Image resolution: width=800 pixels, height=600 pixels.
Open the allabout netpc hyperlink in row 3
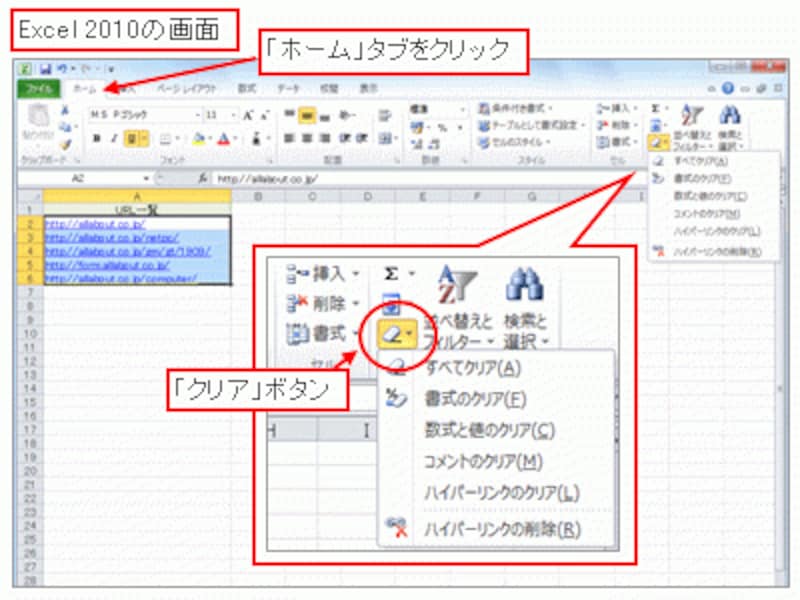pos(112,238)
